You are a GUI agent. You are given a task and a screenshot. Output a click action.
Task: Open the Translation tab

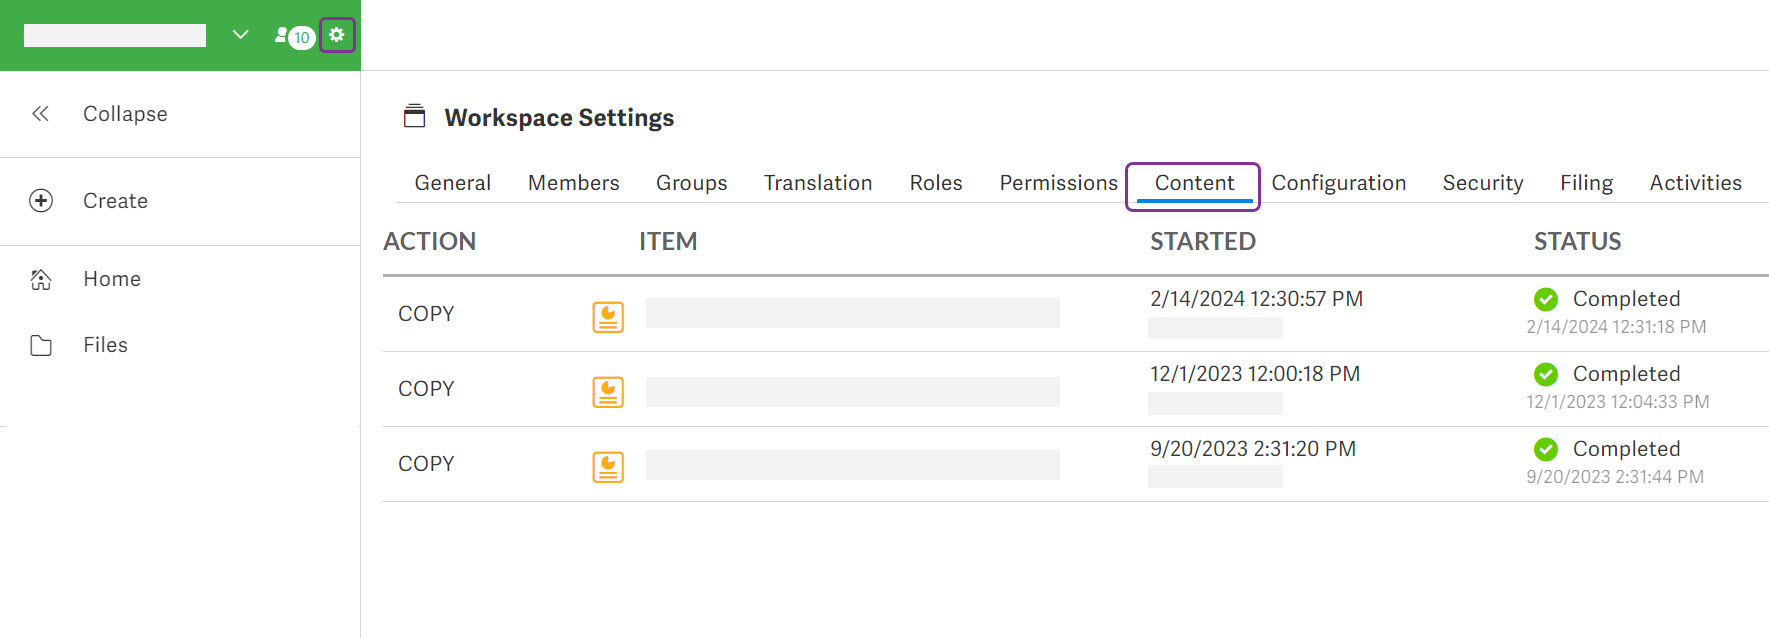pos(818,183)
